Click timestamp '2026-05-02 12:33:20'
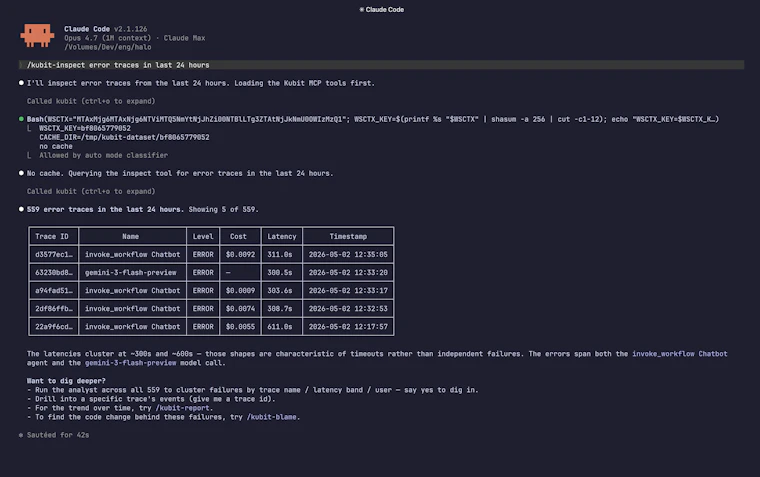 [348, 272]
